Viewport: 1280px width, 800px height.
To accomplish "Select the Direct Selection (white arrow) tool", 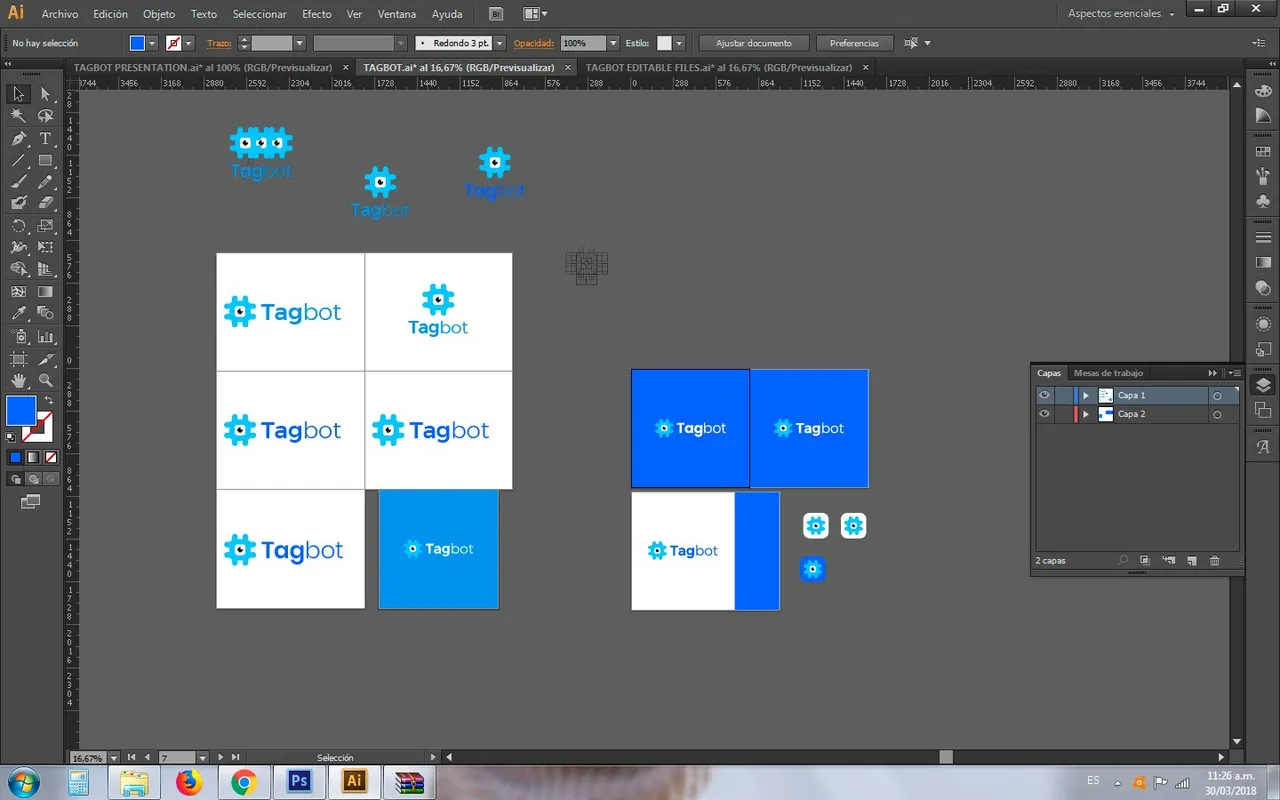I will (x=45, y=94).
